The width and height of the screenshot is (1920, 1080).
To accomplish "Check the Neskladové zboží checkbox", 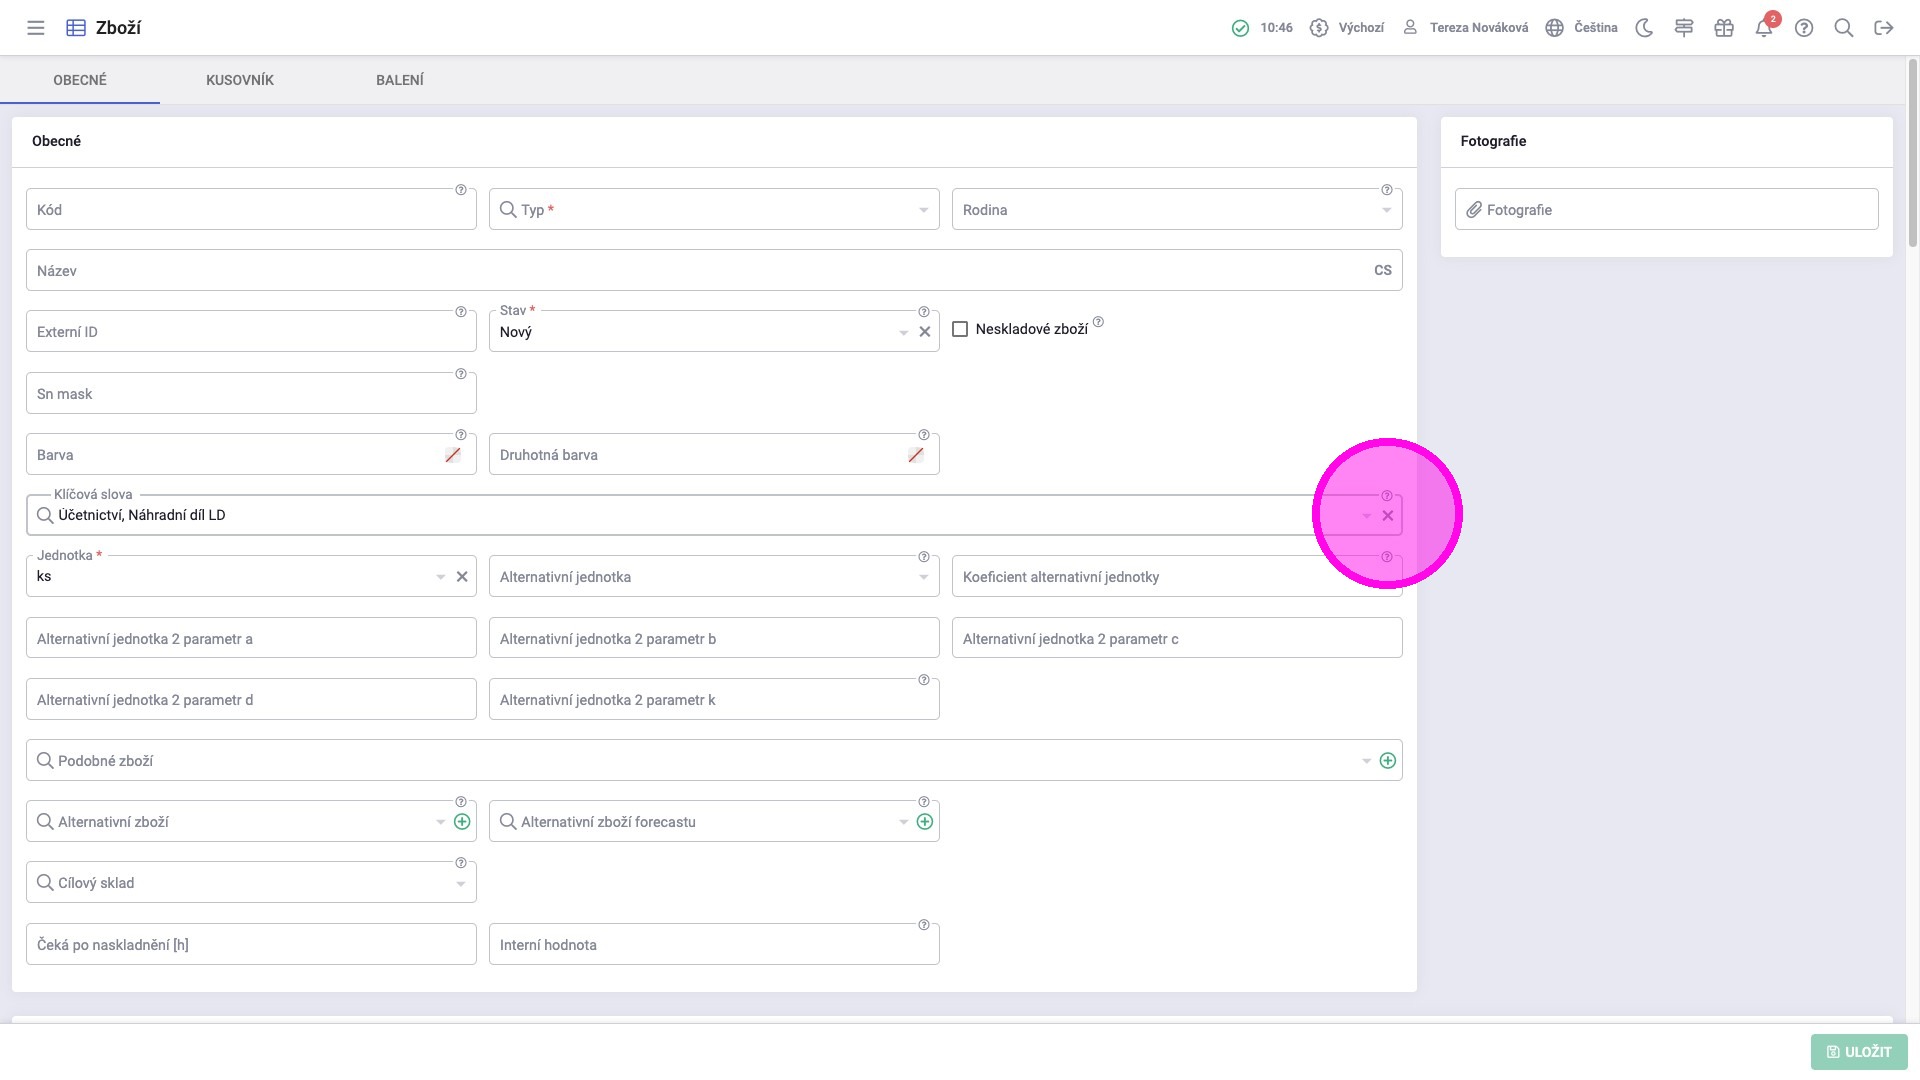I will tap(960, 329).
